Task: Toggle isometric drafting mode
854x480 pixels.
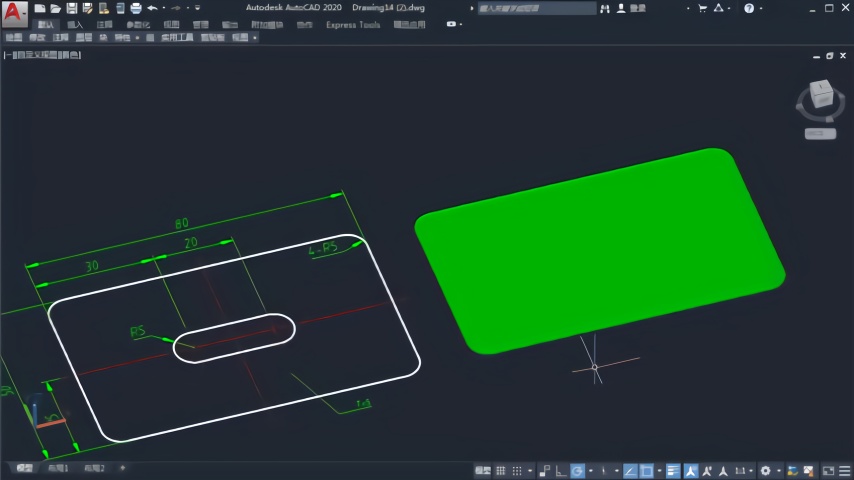Action: 603,471
